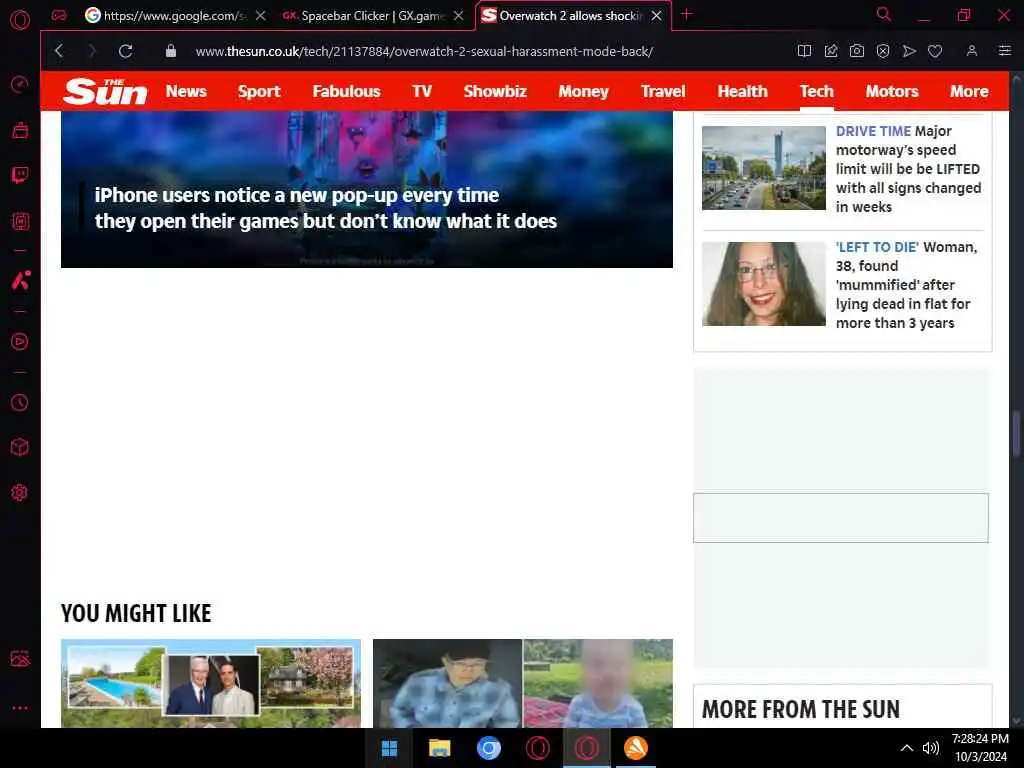This screenshot has height=768, width=1024.
Task: Open the pool and two men article thumbnail
Action: click(211, 683)
